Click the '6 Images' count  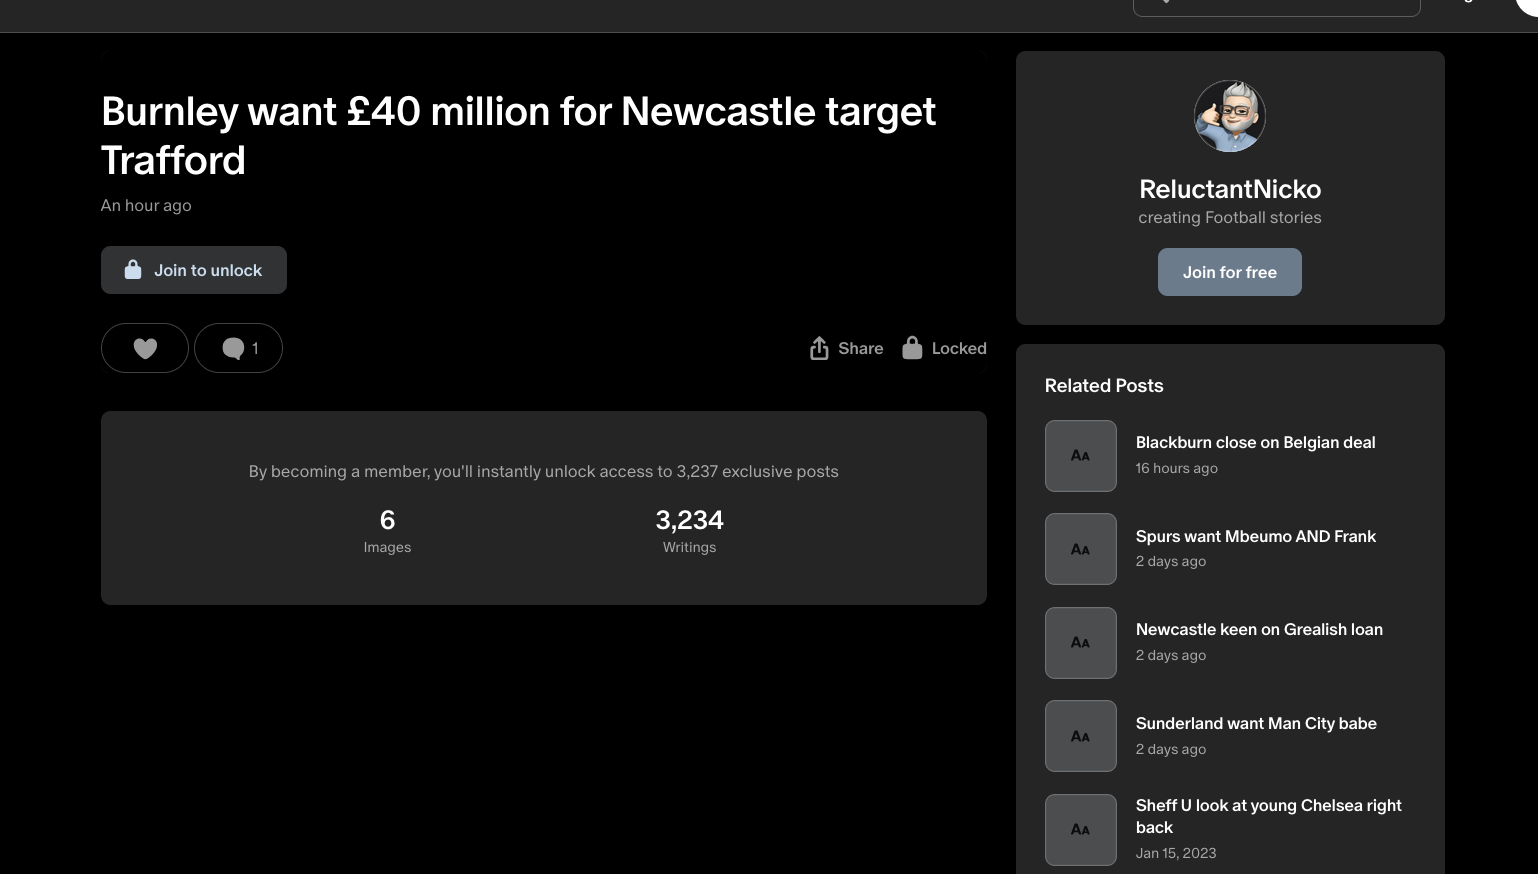point(387,531)
